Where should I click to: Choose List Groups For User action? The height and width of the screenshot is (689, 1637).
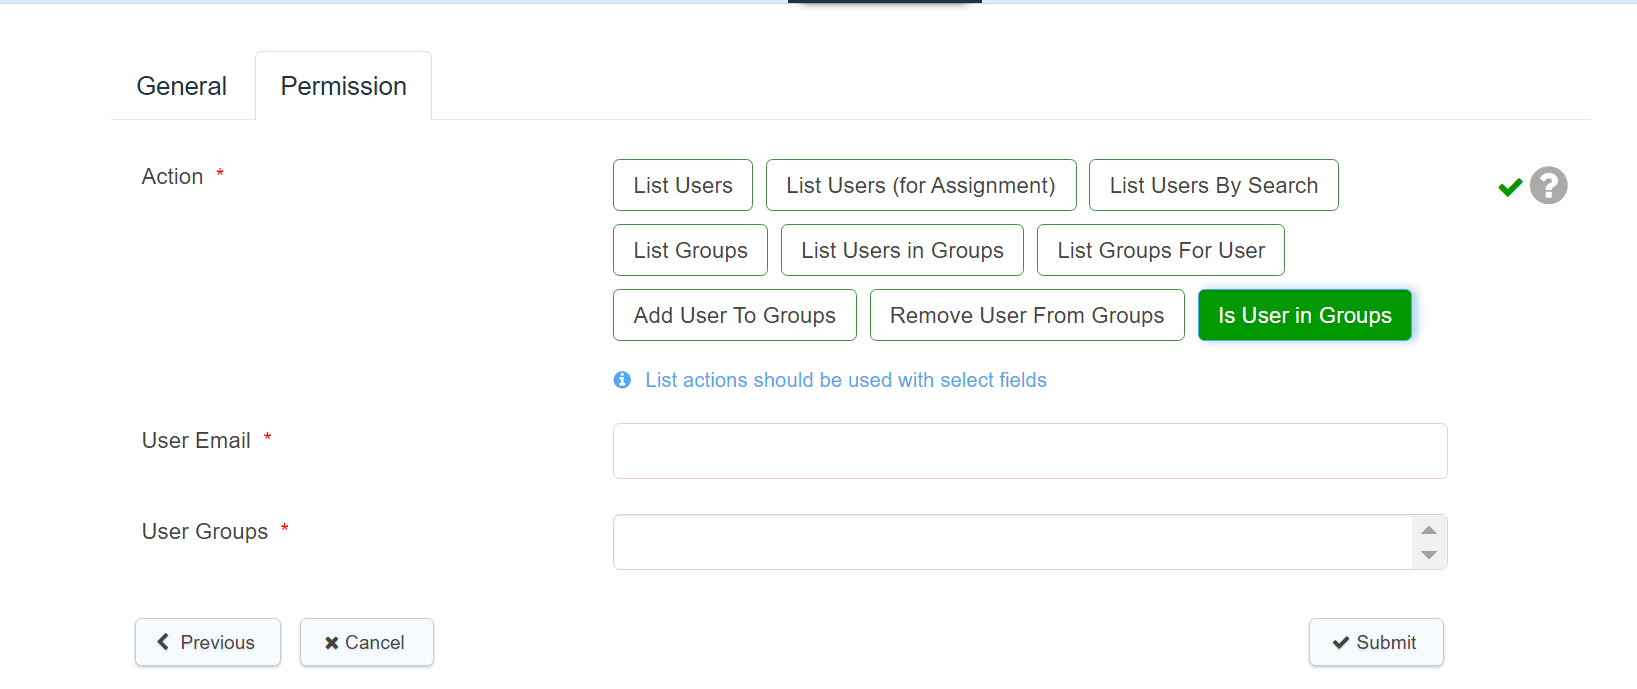(1161, 250)
